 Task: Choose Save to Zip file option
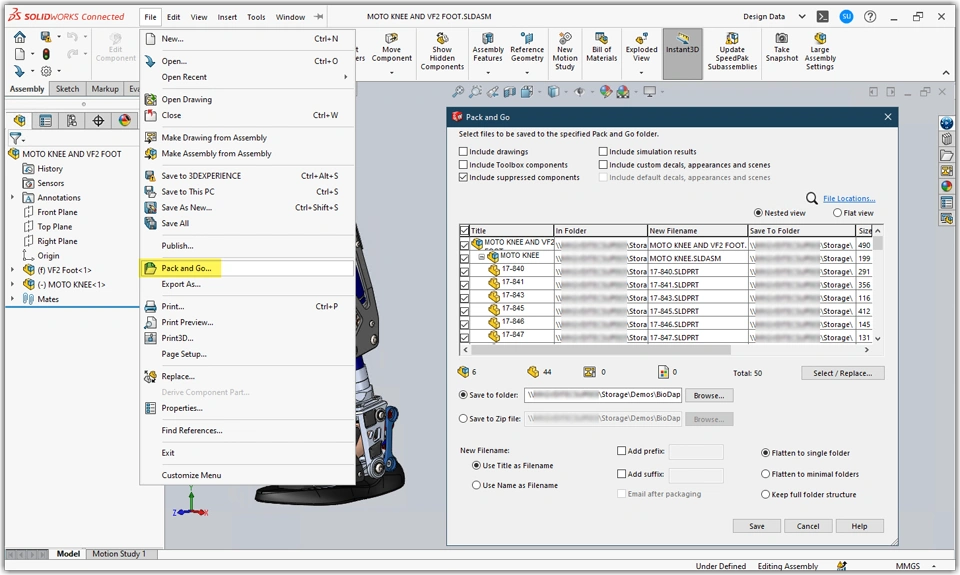coord(464,419)
